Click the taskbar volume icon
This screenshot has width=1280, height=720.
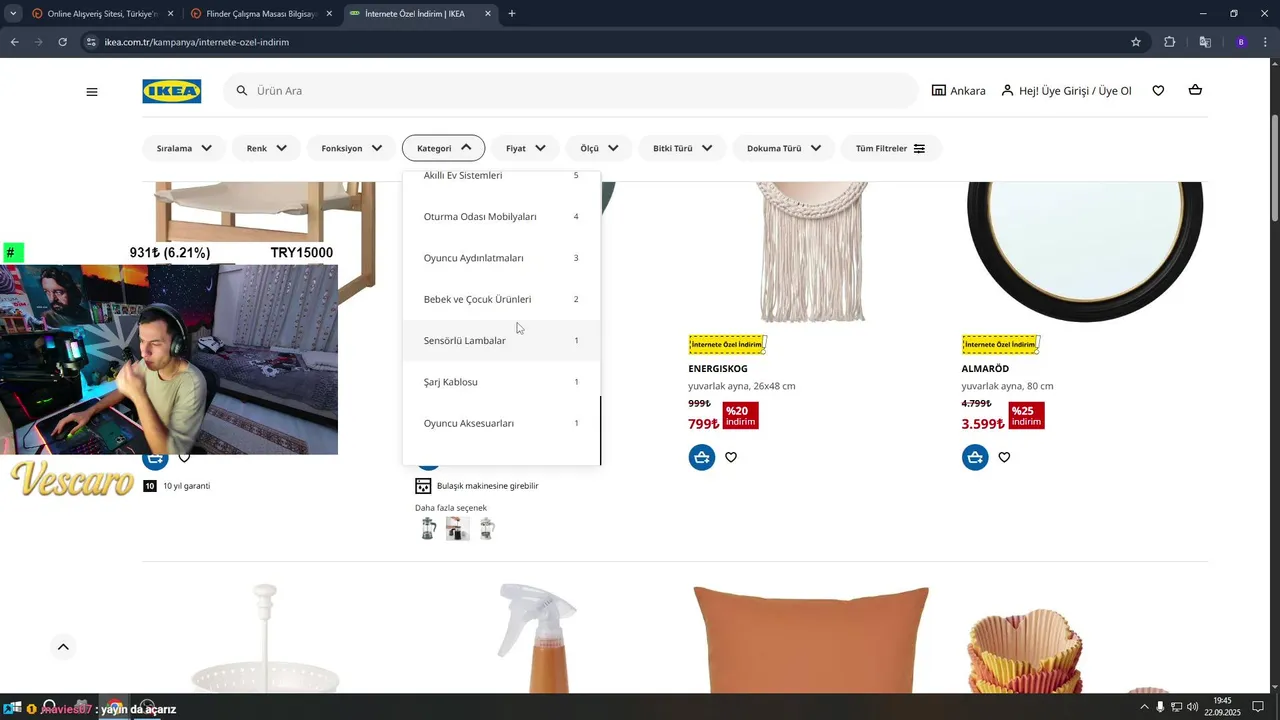(1193, 707)
